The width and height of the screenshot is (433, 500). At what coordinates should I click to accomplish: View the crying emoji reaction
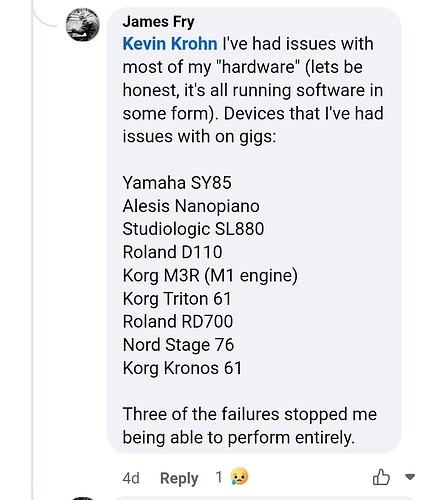pyautogui.click(x=239, y=477)
